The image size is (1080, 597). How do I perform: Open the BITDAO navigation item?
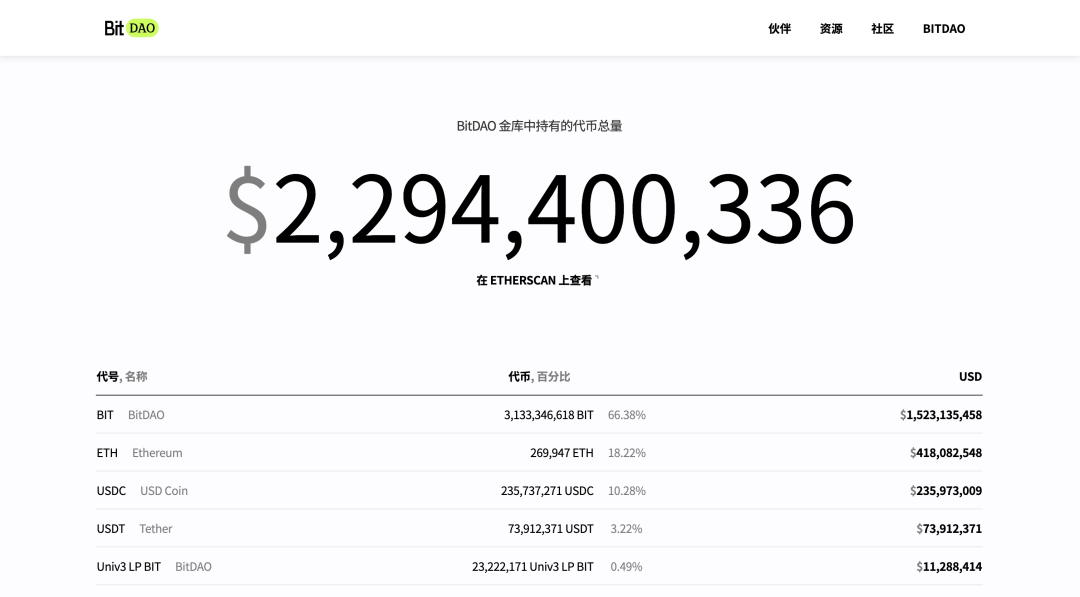pyautogui.click(x=943, y=29)
